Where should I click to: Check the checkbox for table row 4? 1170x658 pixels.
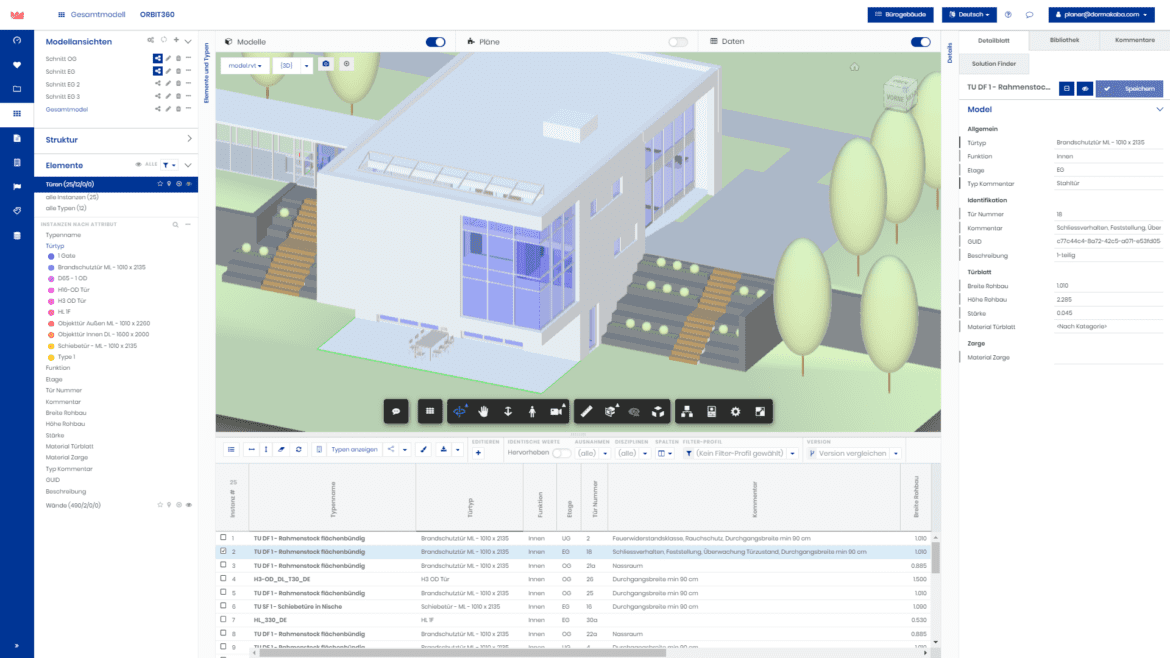222,578
